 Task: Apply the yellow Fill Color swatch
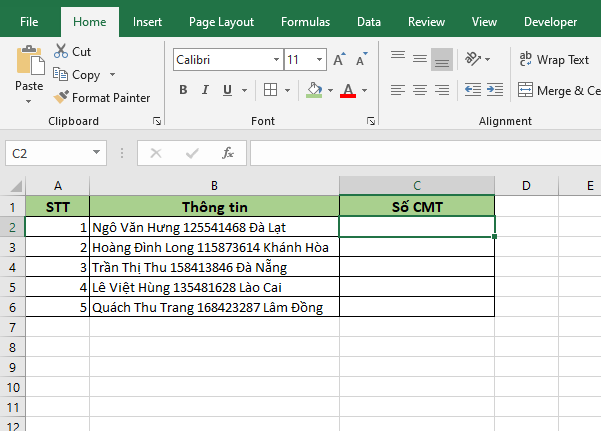[314, 90]
